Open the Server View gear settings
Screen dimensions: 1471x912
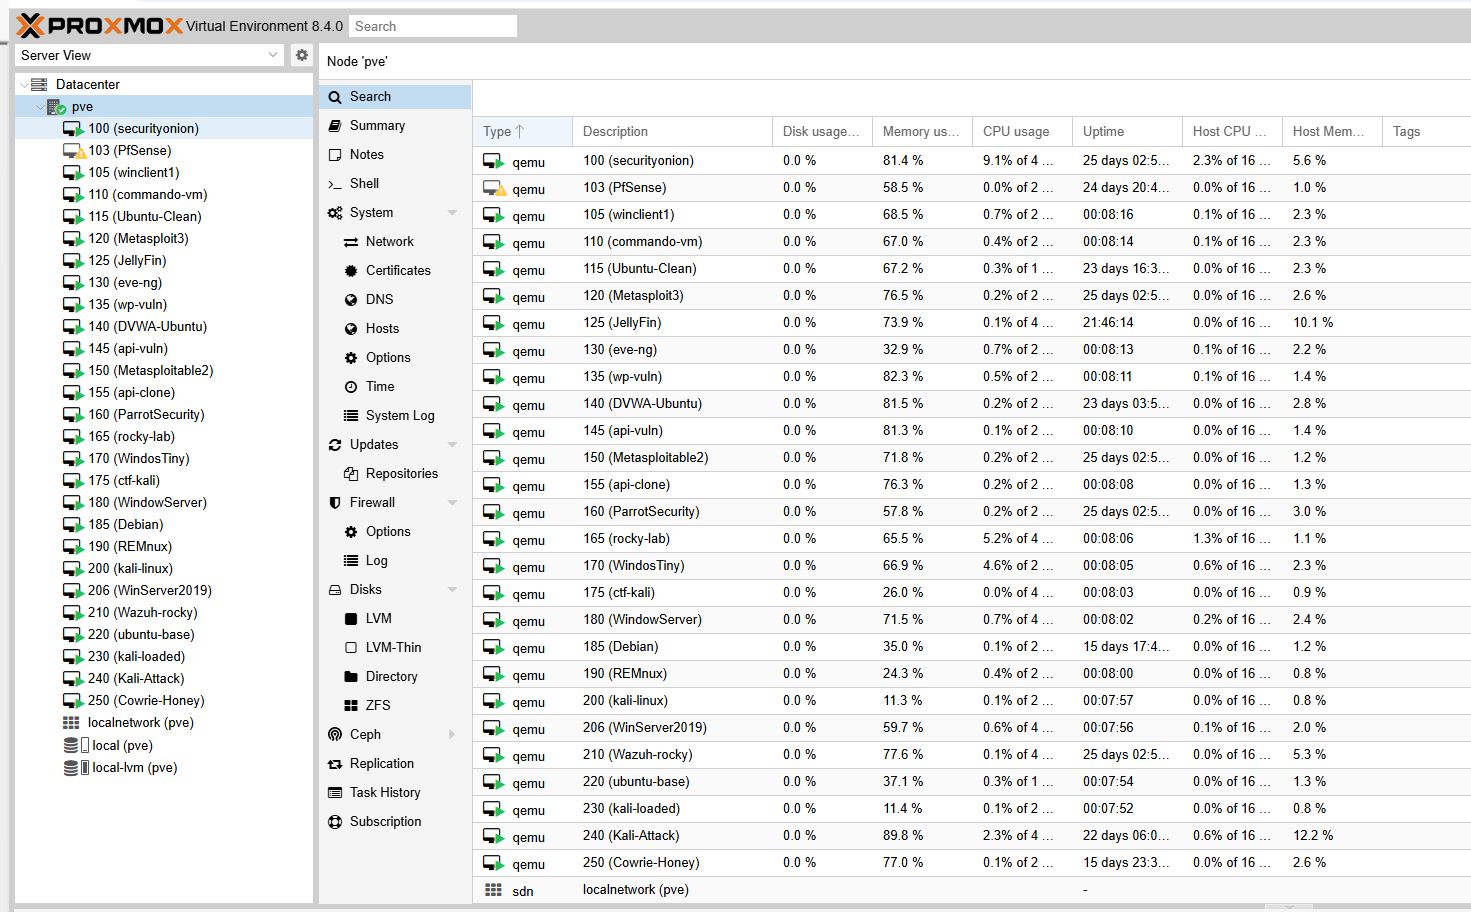point(302,55)
